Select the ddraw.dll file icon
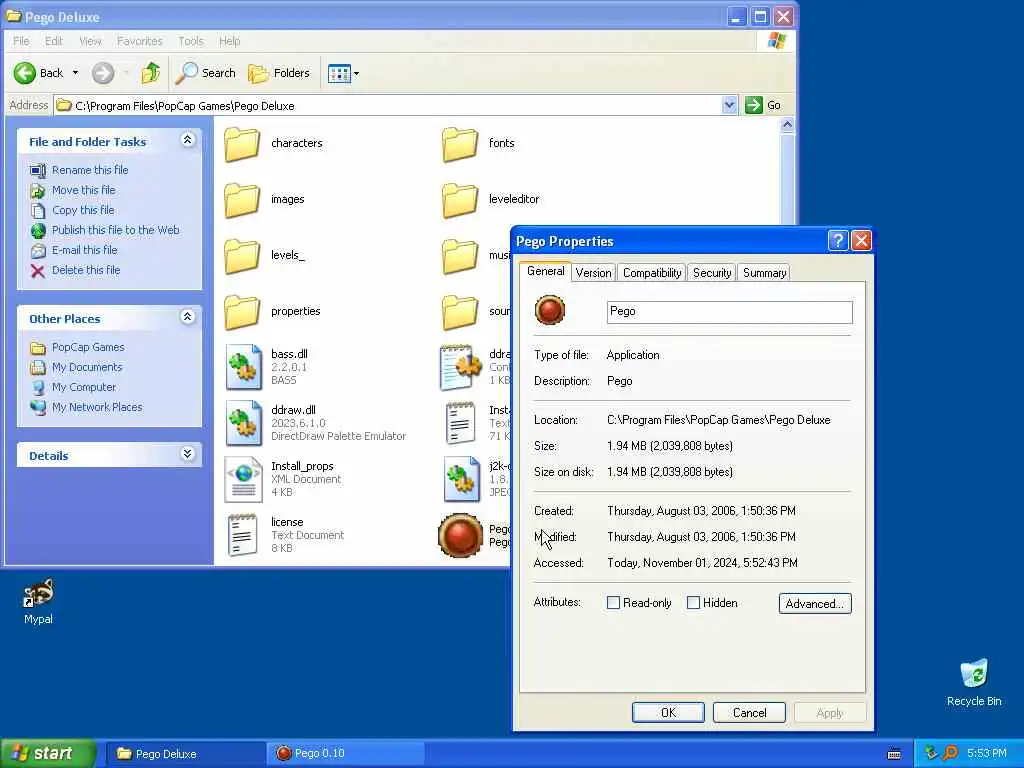This screenshot has height=768, width=1024. [x=244, y=424]
